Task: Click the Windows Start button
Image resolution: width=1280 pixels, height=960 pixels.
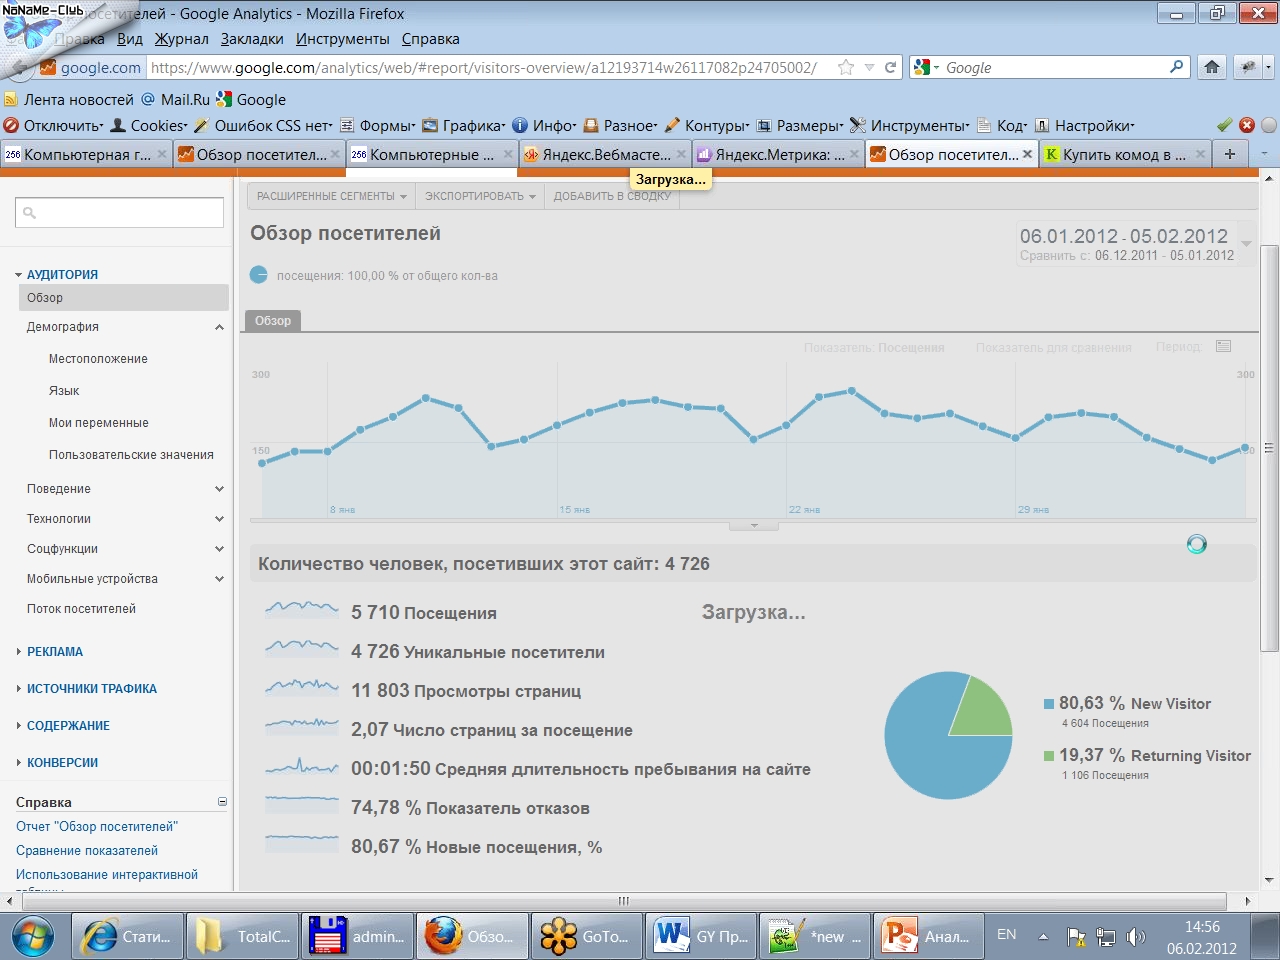Action: 34,936
